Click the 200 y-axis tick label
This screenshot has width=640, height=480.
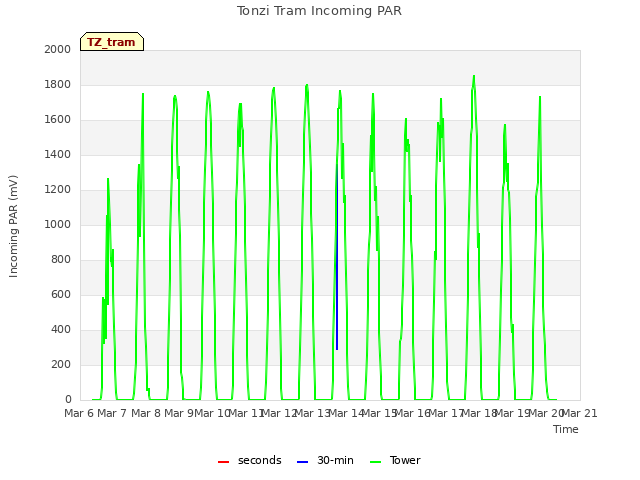61,364
